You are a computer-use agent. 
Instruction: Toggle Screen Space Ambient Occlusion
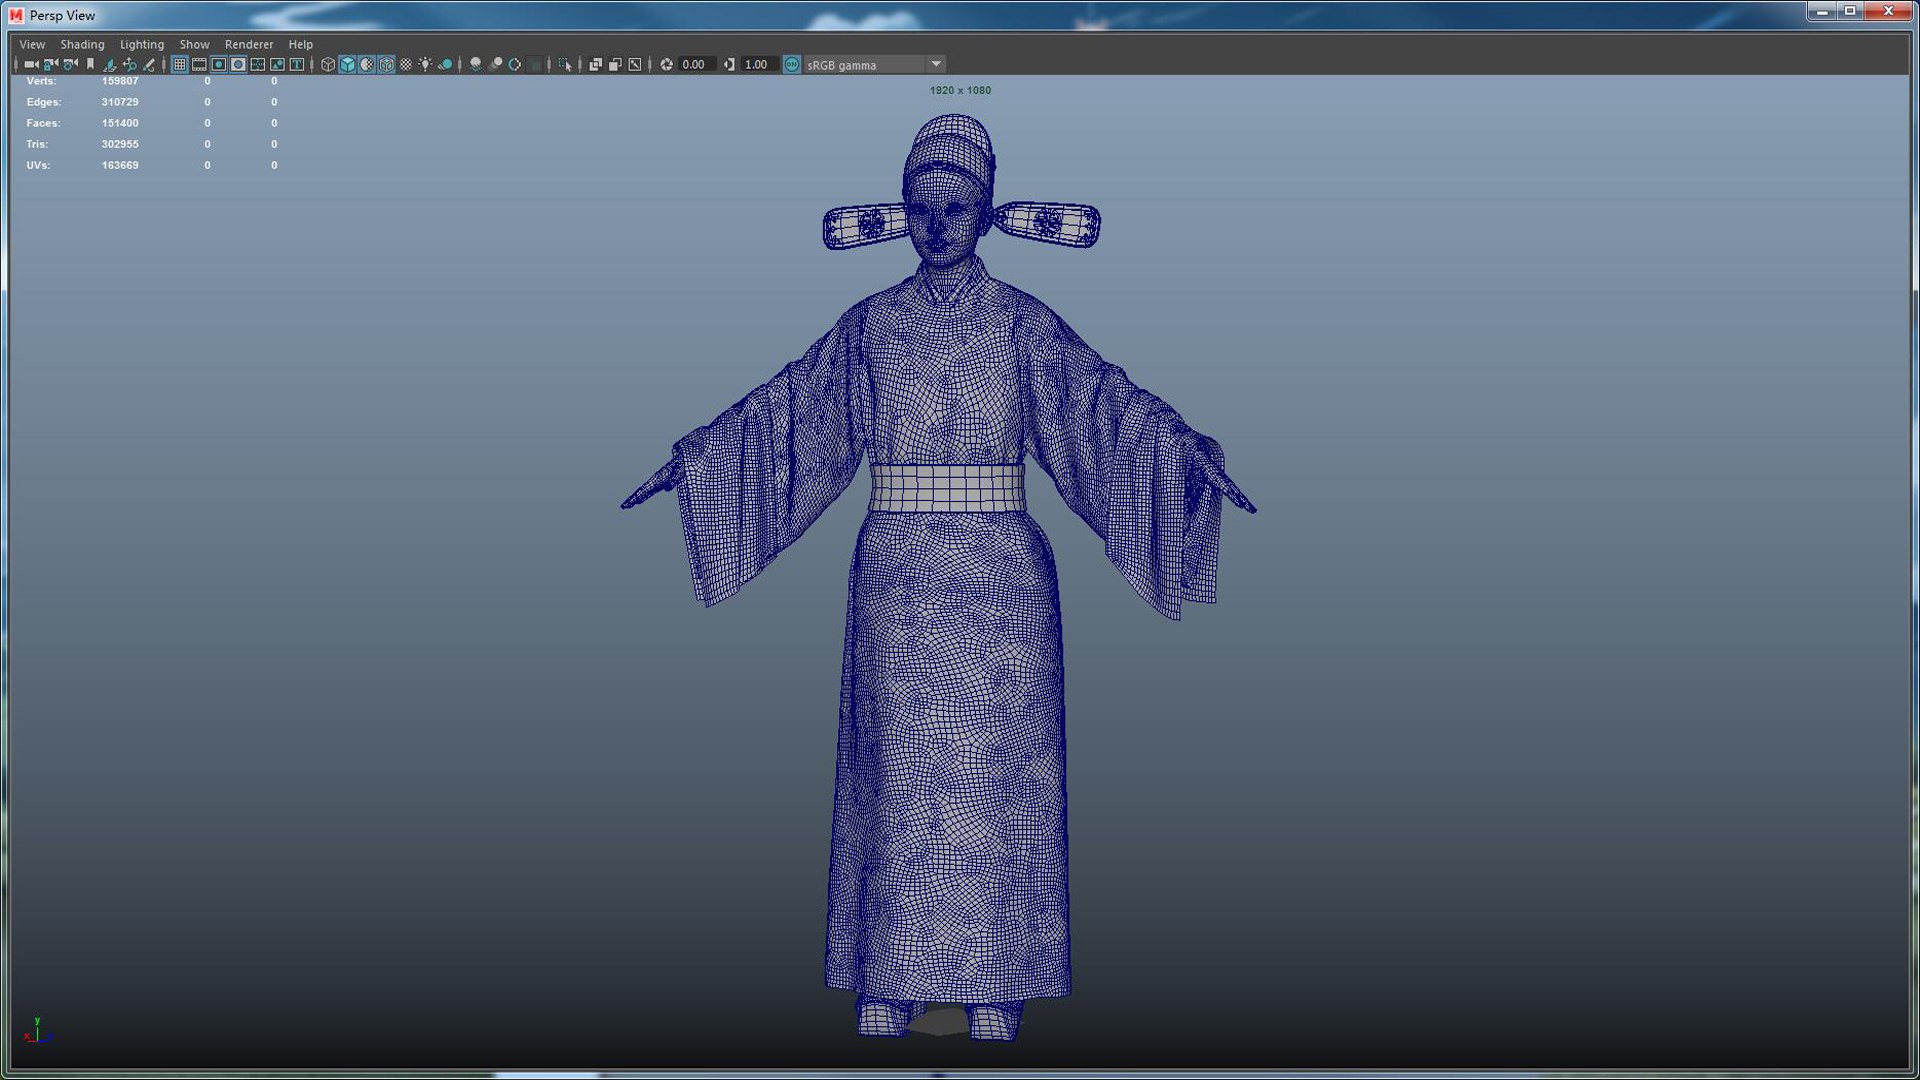point(476,64)
